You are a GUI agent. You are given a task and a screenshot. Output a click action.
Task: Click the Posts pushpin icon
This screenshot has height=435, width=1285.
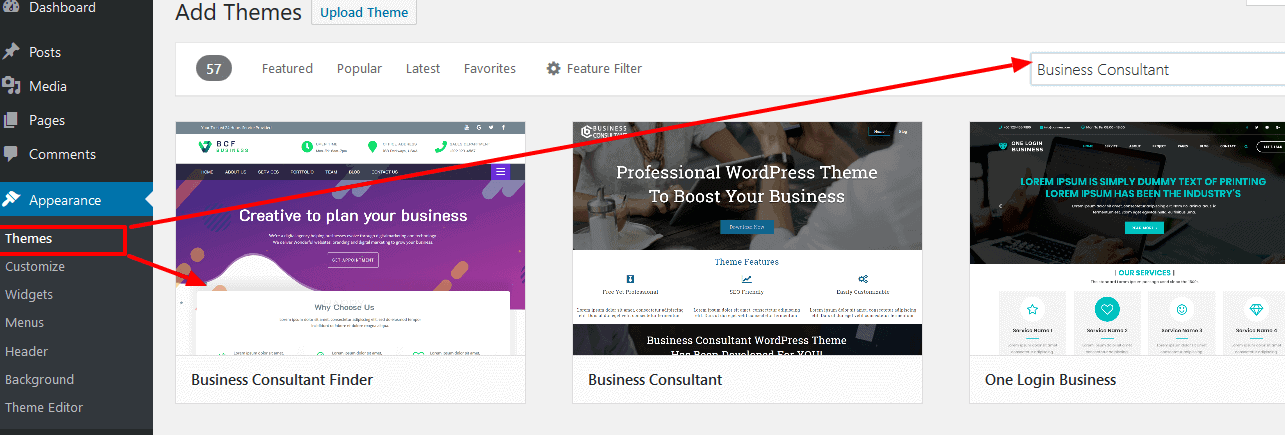(11, 52)
